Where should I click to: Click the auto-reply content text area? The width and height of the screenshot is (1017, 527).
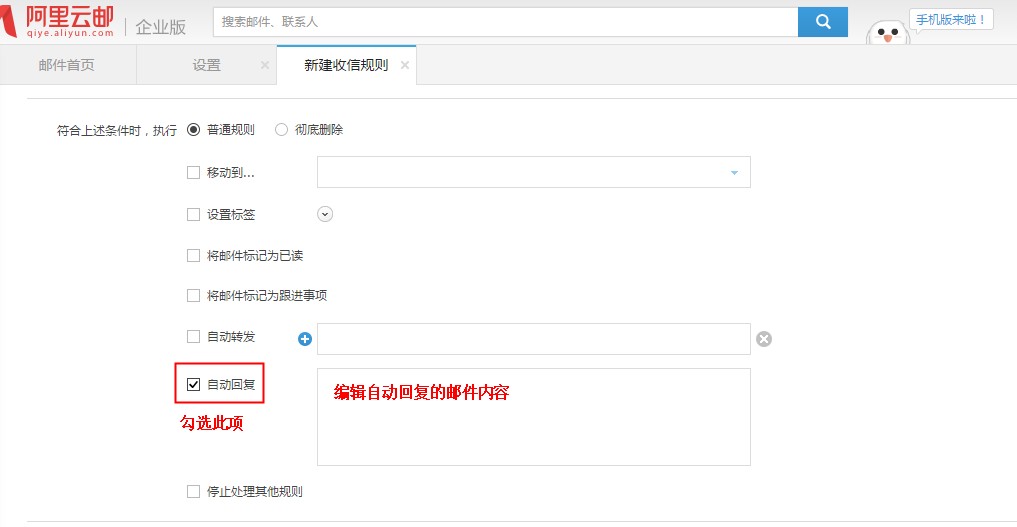coord(533,430)
